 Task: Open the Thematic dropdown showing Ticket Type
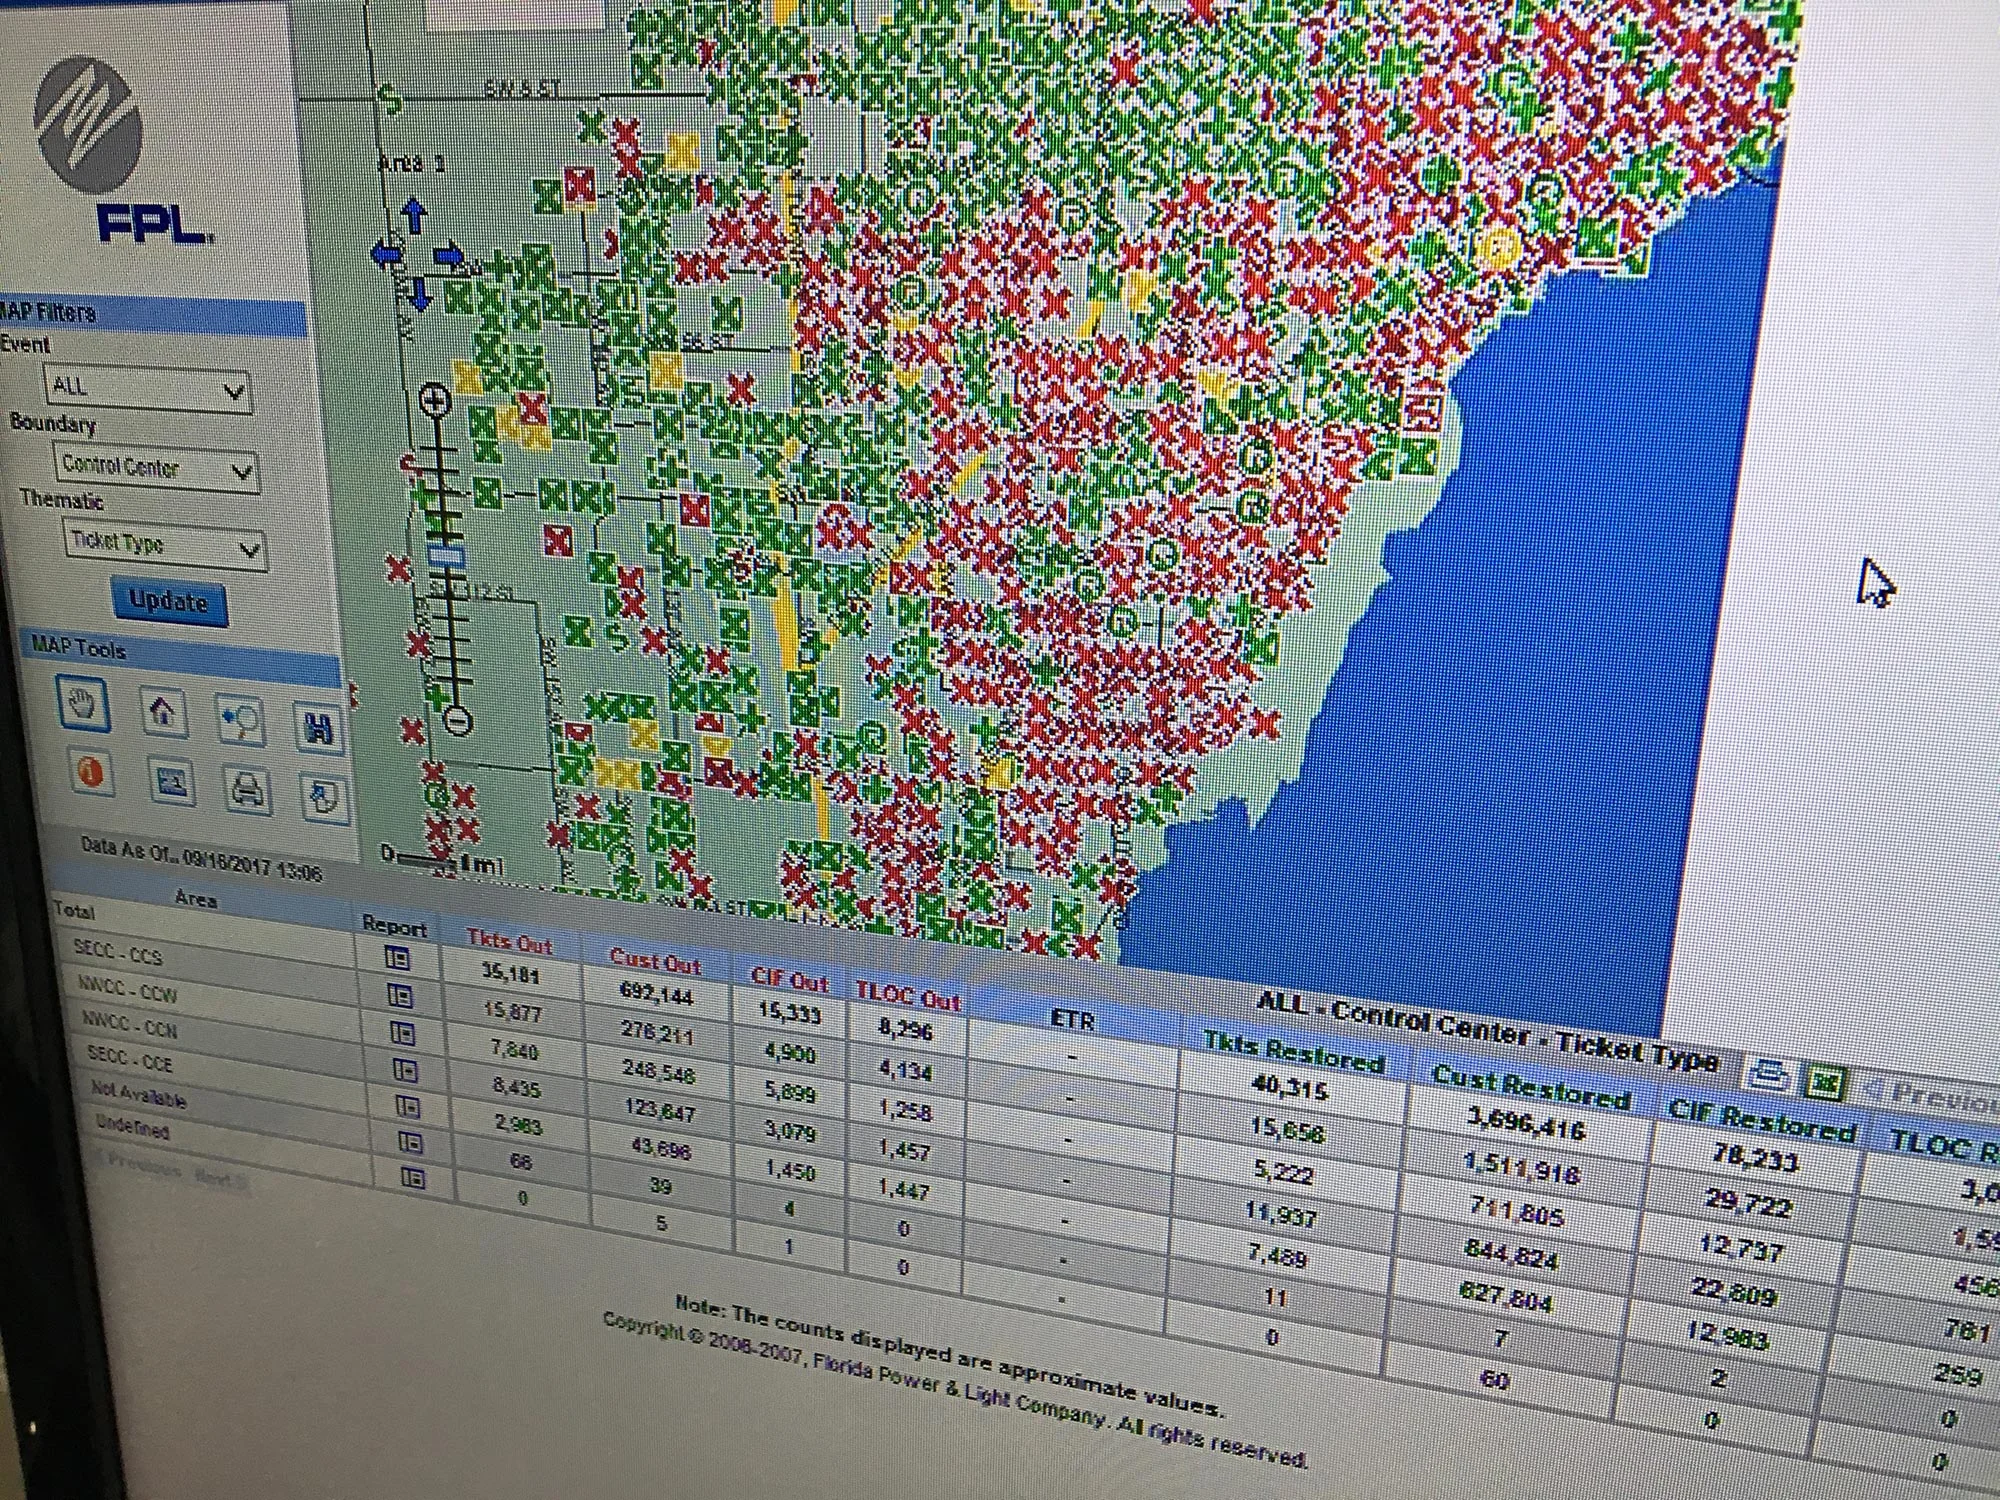(x=165, y=545)
